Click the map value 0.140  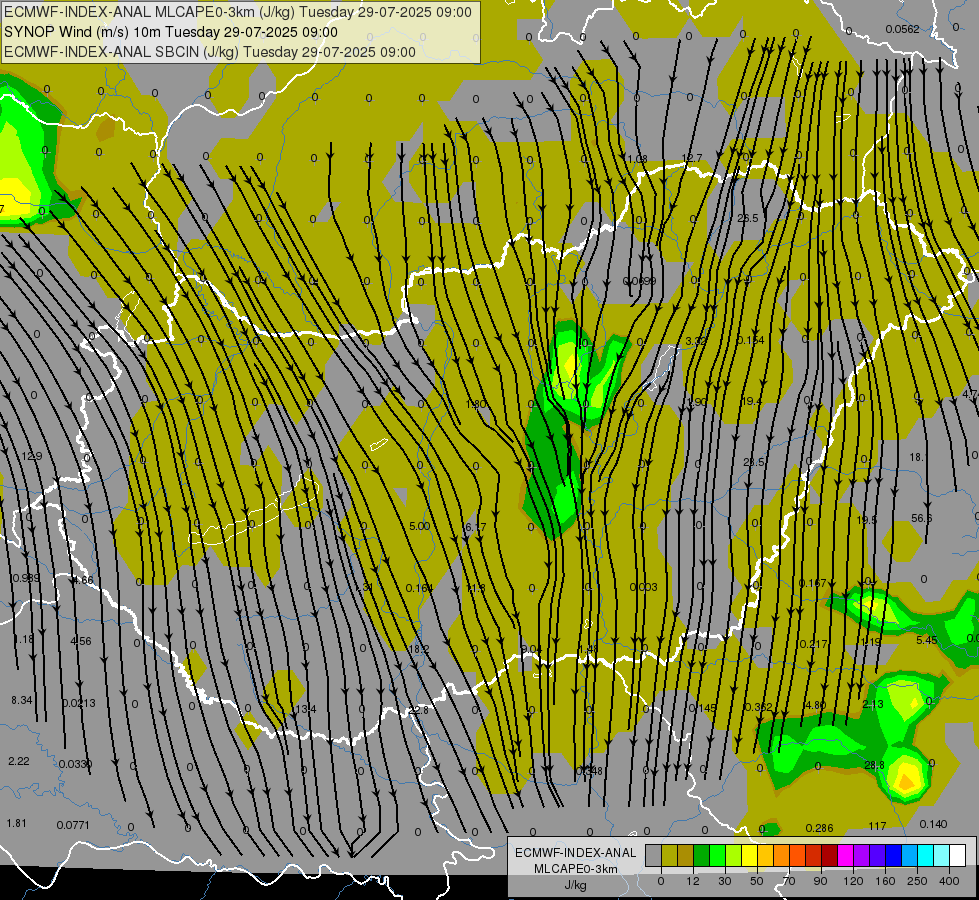(x=933, y=824)
